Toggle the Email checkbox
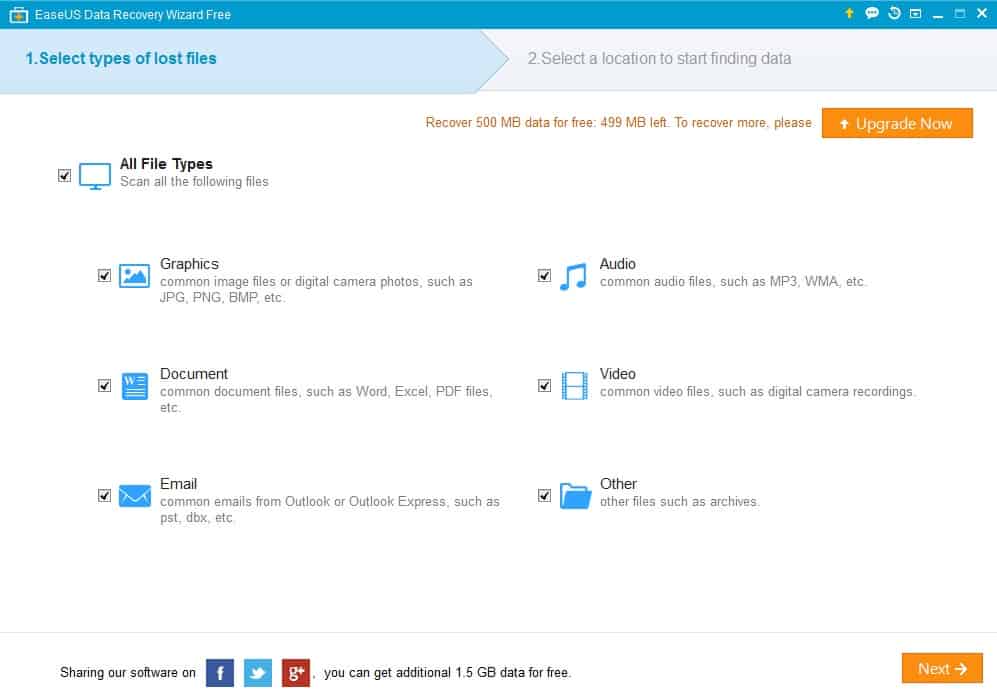 click(104, 495)
